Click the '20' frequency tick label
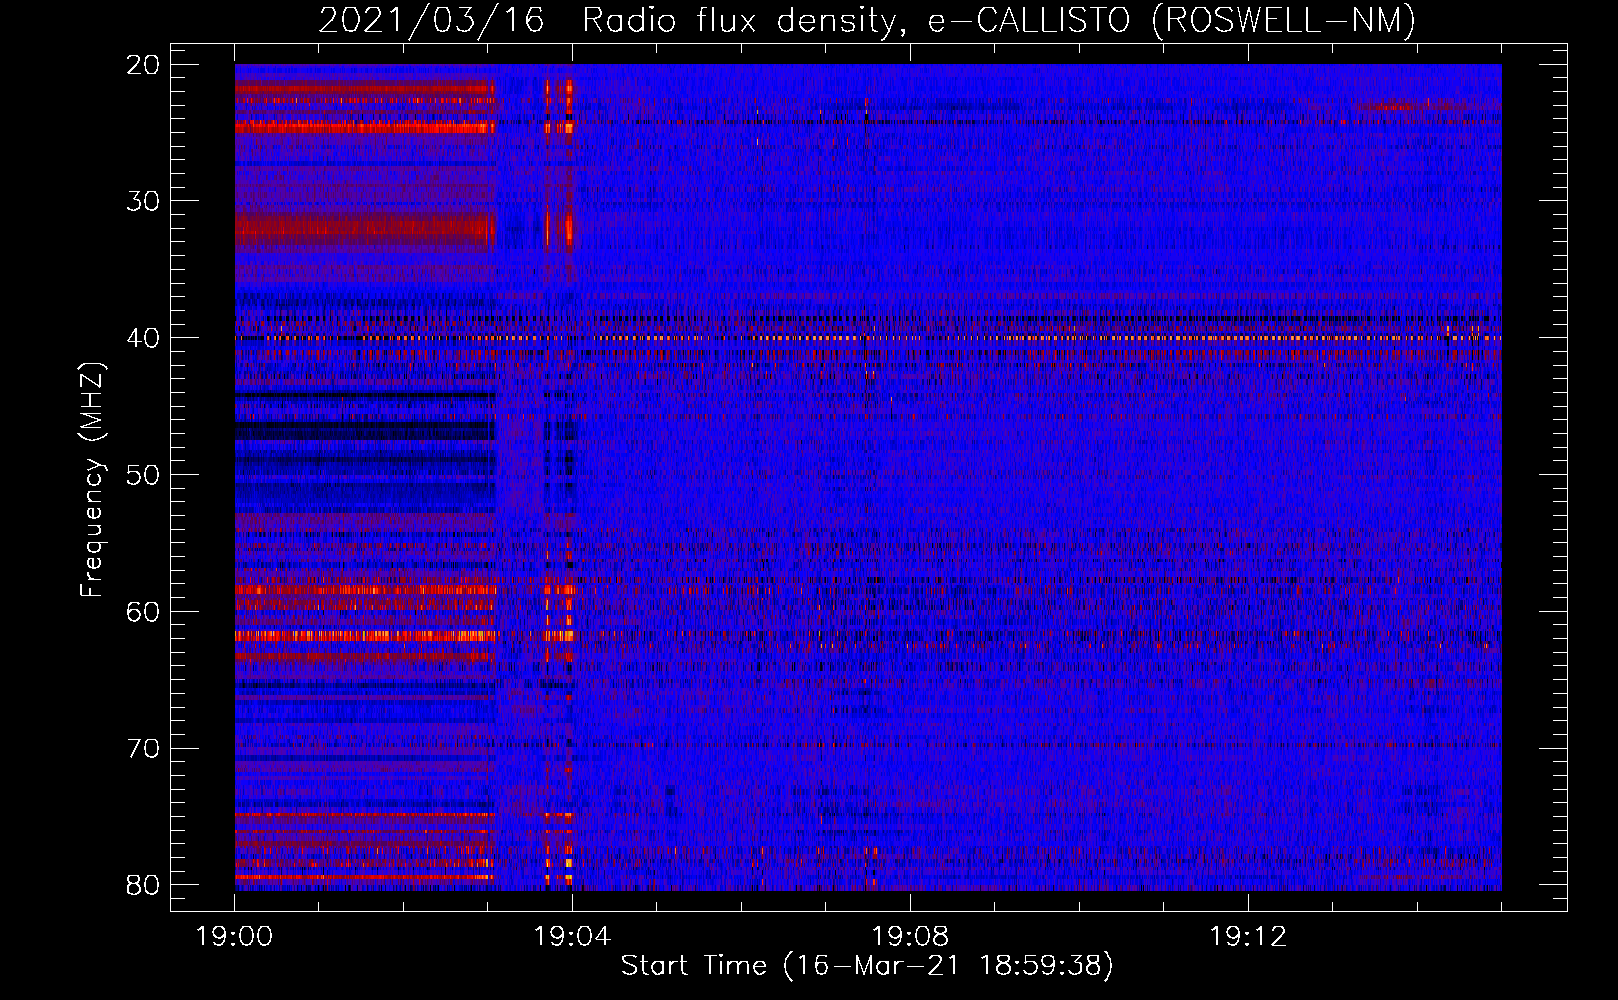This screenshot has width=1618, height=1000. [x=143, y=65]
